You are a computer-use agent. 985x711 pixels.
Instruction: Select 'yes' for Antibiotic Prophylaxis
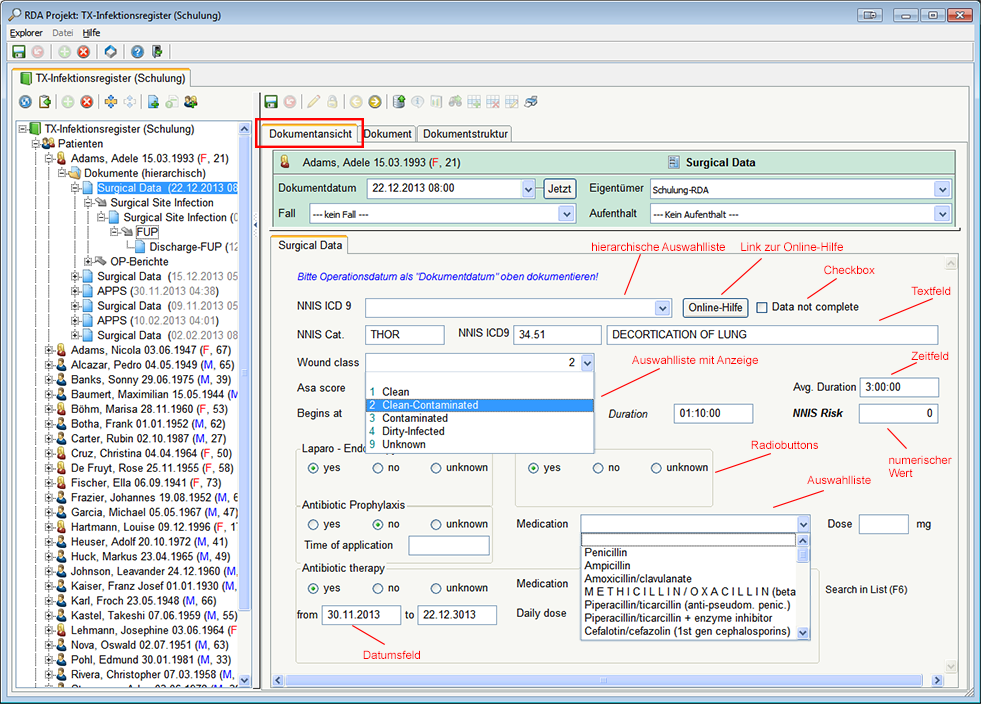314,524
